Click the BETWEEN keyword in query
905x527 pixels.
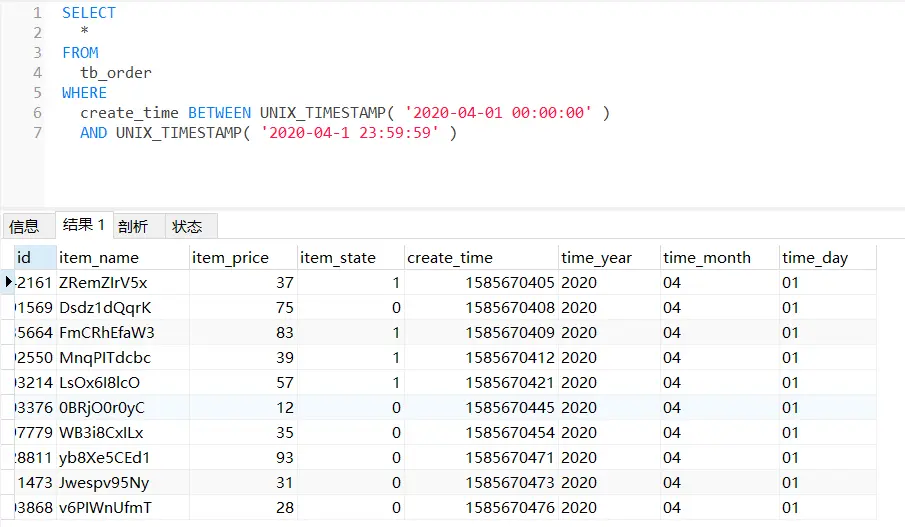(219, 113)
